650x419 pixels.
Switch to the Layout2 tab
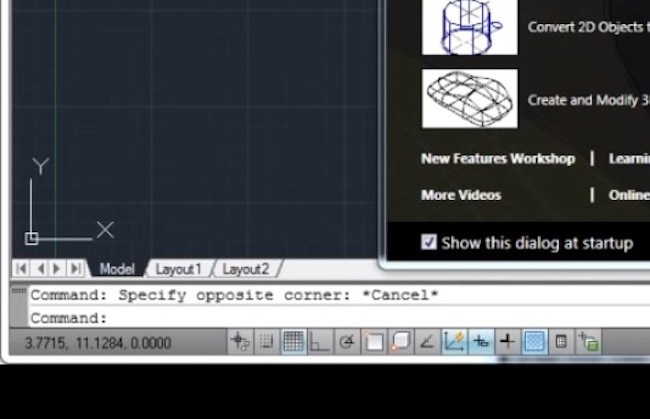coord(245,269)
